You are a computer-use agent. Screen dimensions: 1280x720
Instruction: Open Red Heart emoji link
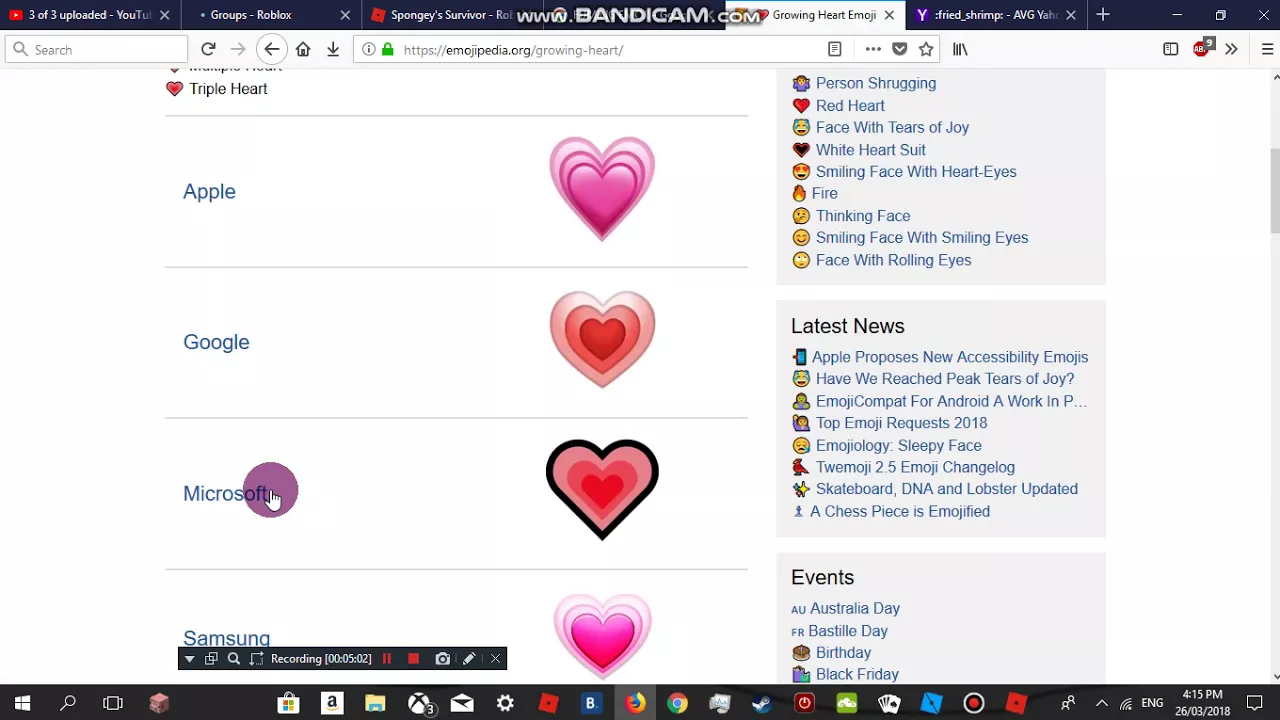coord(850,105)
